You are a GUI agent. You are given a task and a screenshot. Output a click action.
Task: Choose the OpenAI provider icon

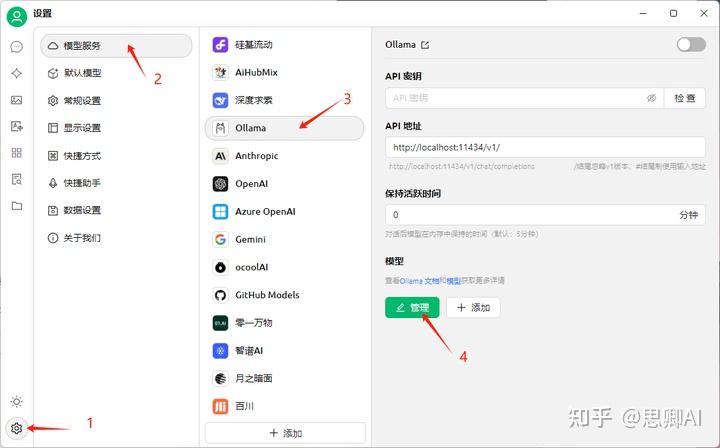[220, 184]
